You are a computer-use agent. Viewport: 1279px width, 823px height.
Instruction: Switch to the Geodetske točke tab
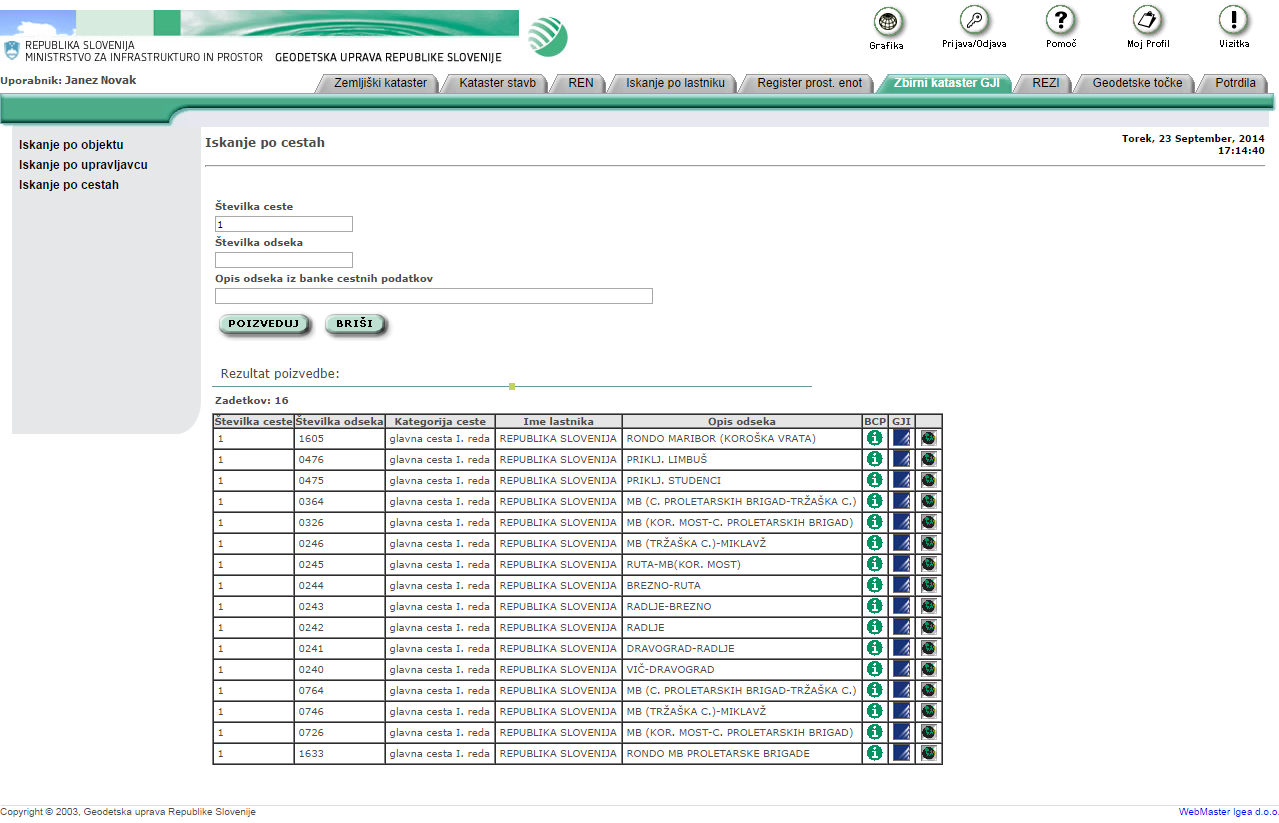pos(1137,83)
